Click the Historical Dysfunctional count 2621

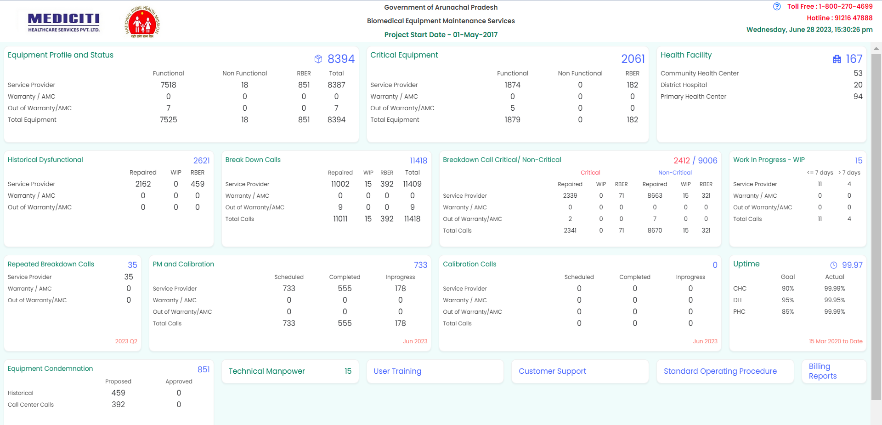point(201,160)
